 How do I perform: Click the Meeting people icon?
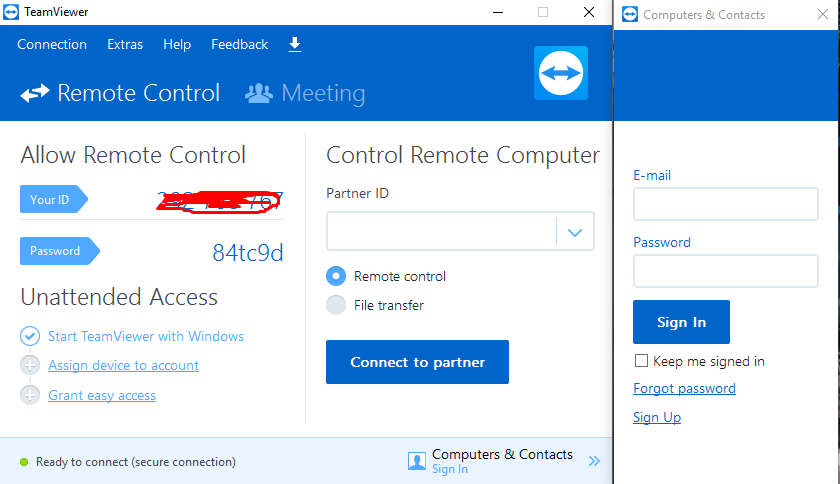[x=259, y=93]
